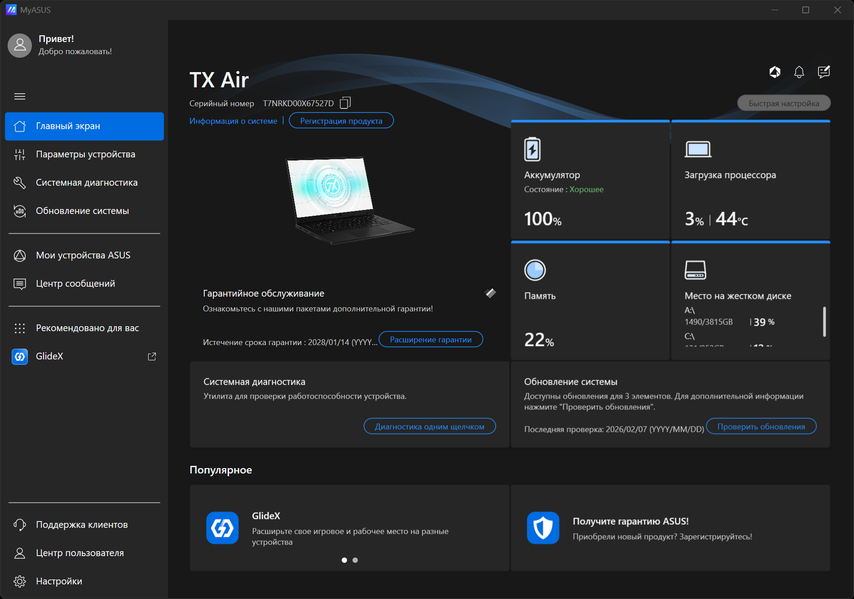
Task: Click the ASUS hexagon icon near bell
Action: point(774,72)
